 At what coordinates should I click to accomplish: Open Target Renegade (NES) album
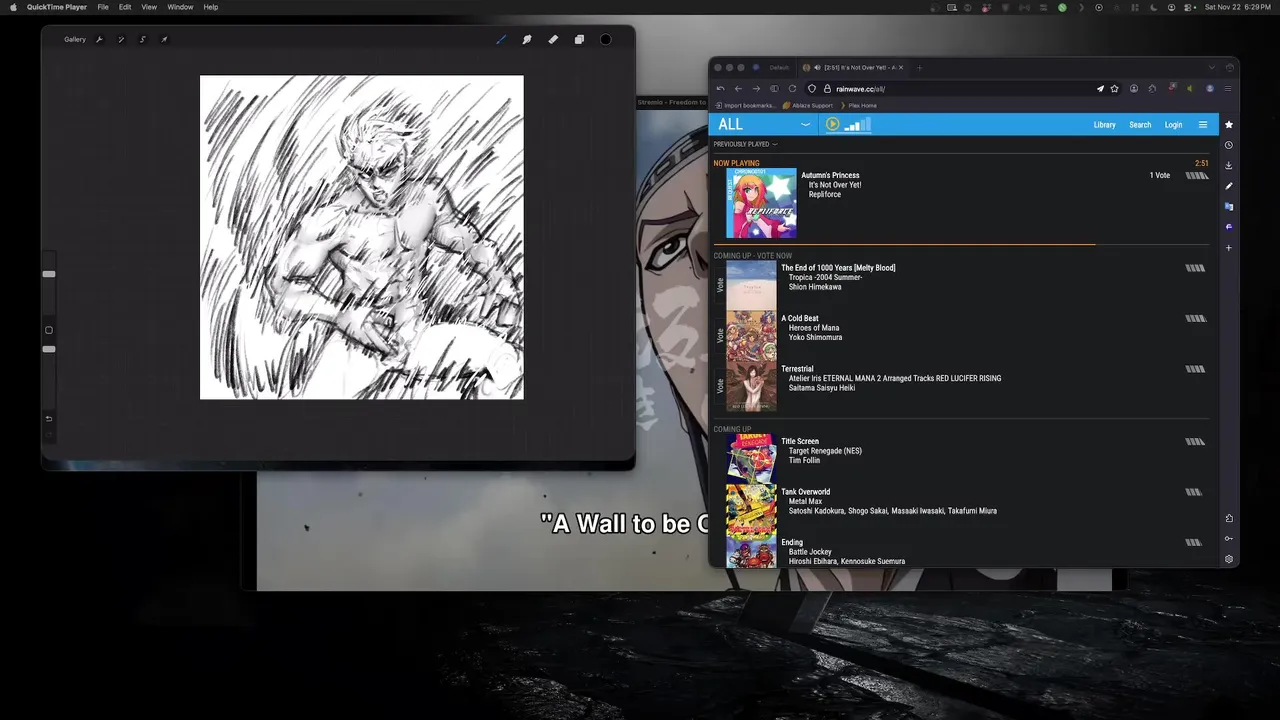(x=825, y=451)
